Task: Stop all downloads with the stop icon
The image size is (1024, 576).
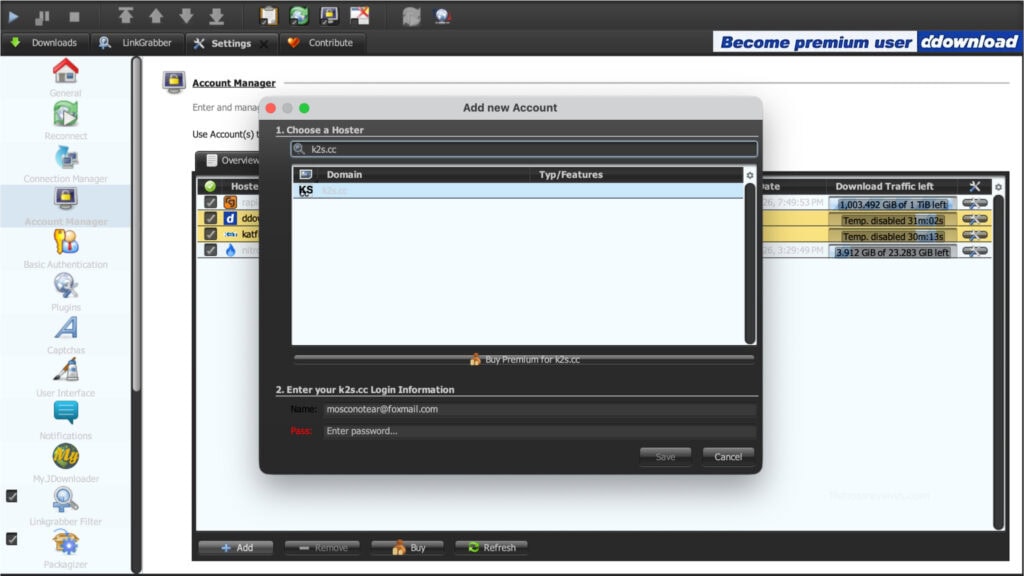Action: pos(74,16)
